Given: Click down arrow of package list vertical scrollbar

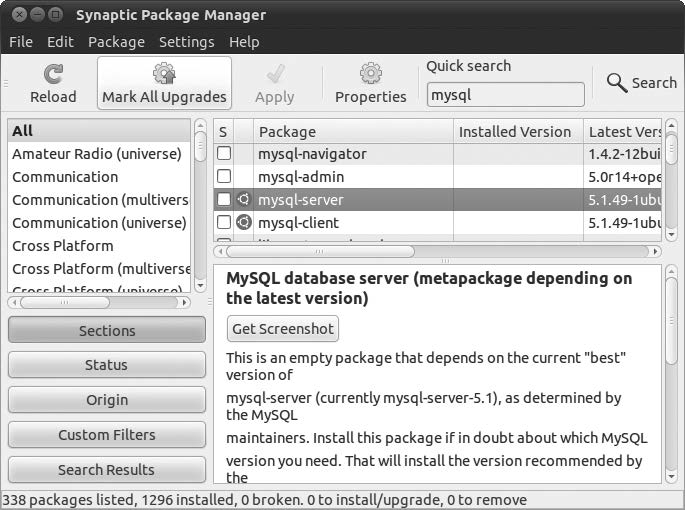Looking at the screenshot, I should pos(671,235).
